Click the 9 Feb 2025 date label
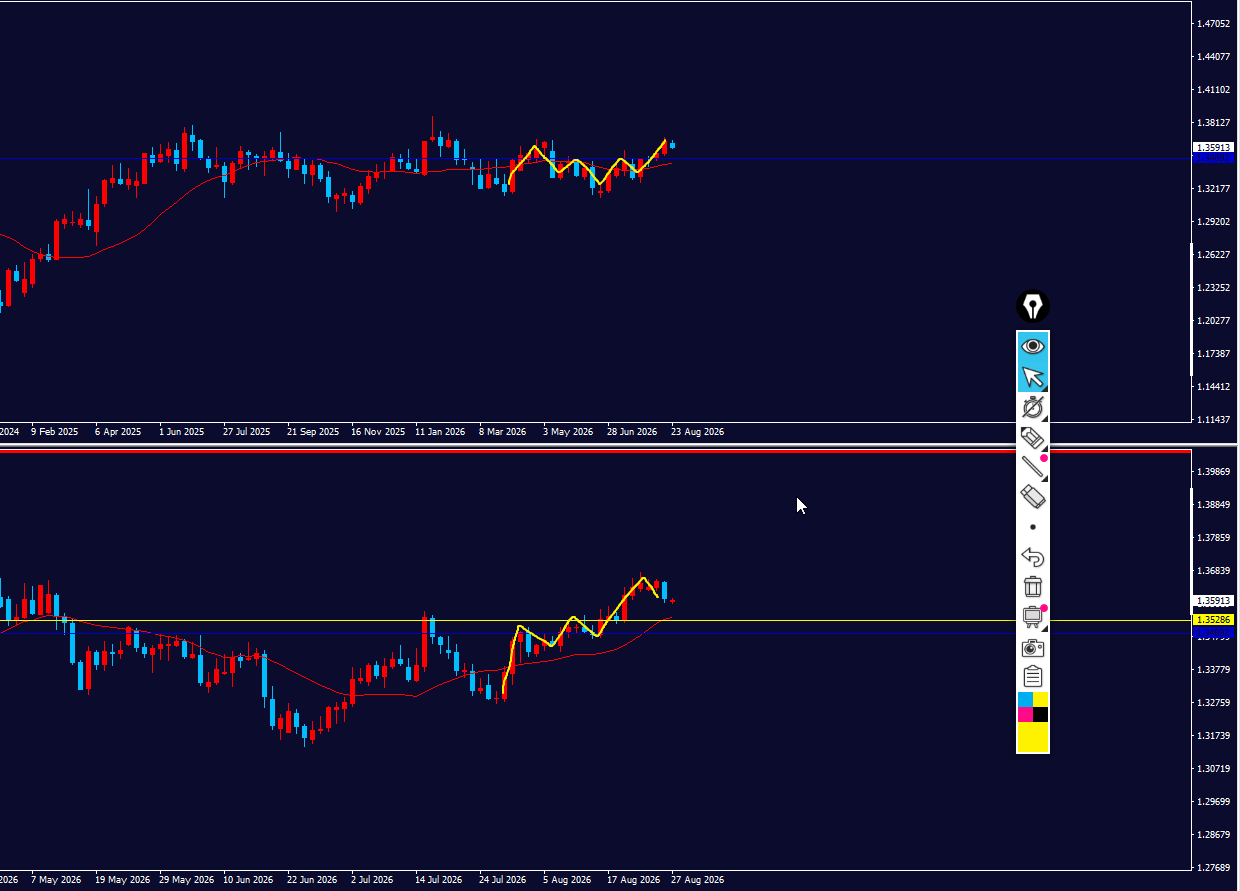 tap(54, 432)
